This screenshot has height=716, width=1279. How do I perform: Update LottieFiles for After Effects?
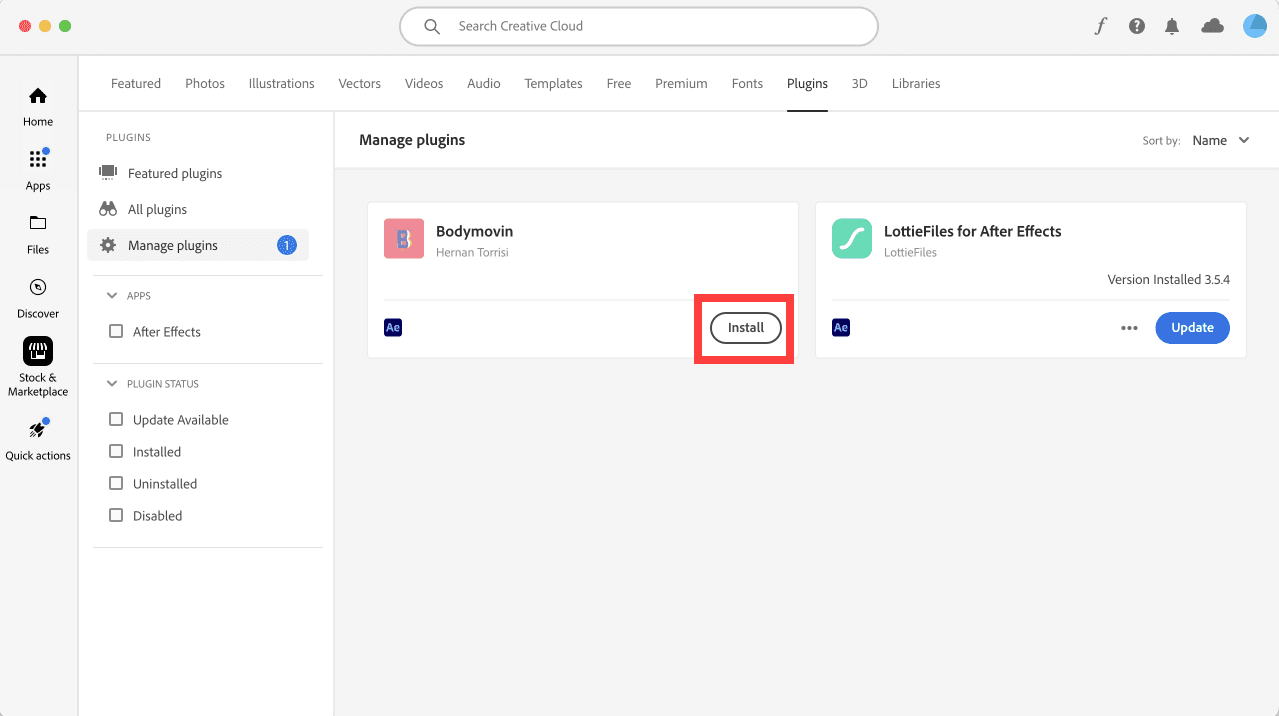pyautogui.click(x=1192, y=328)
